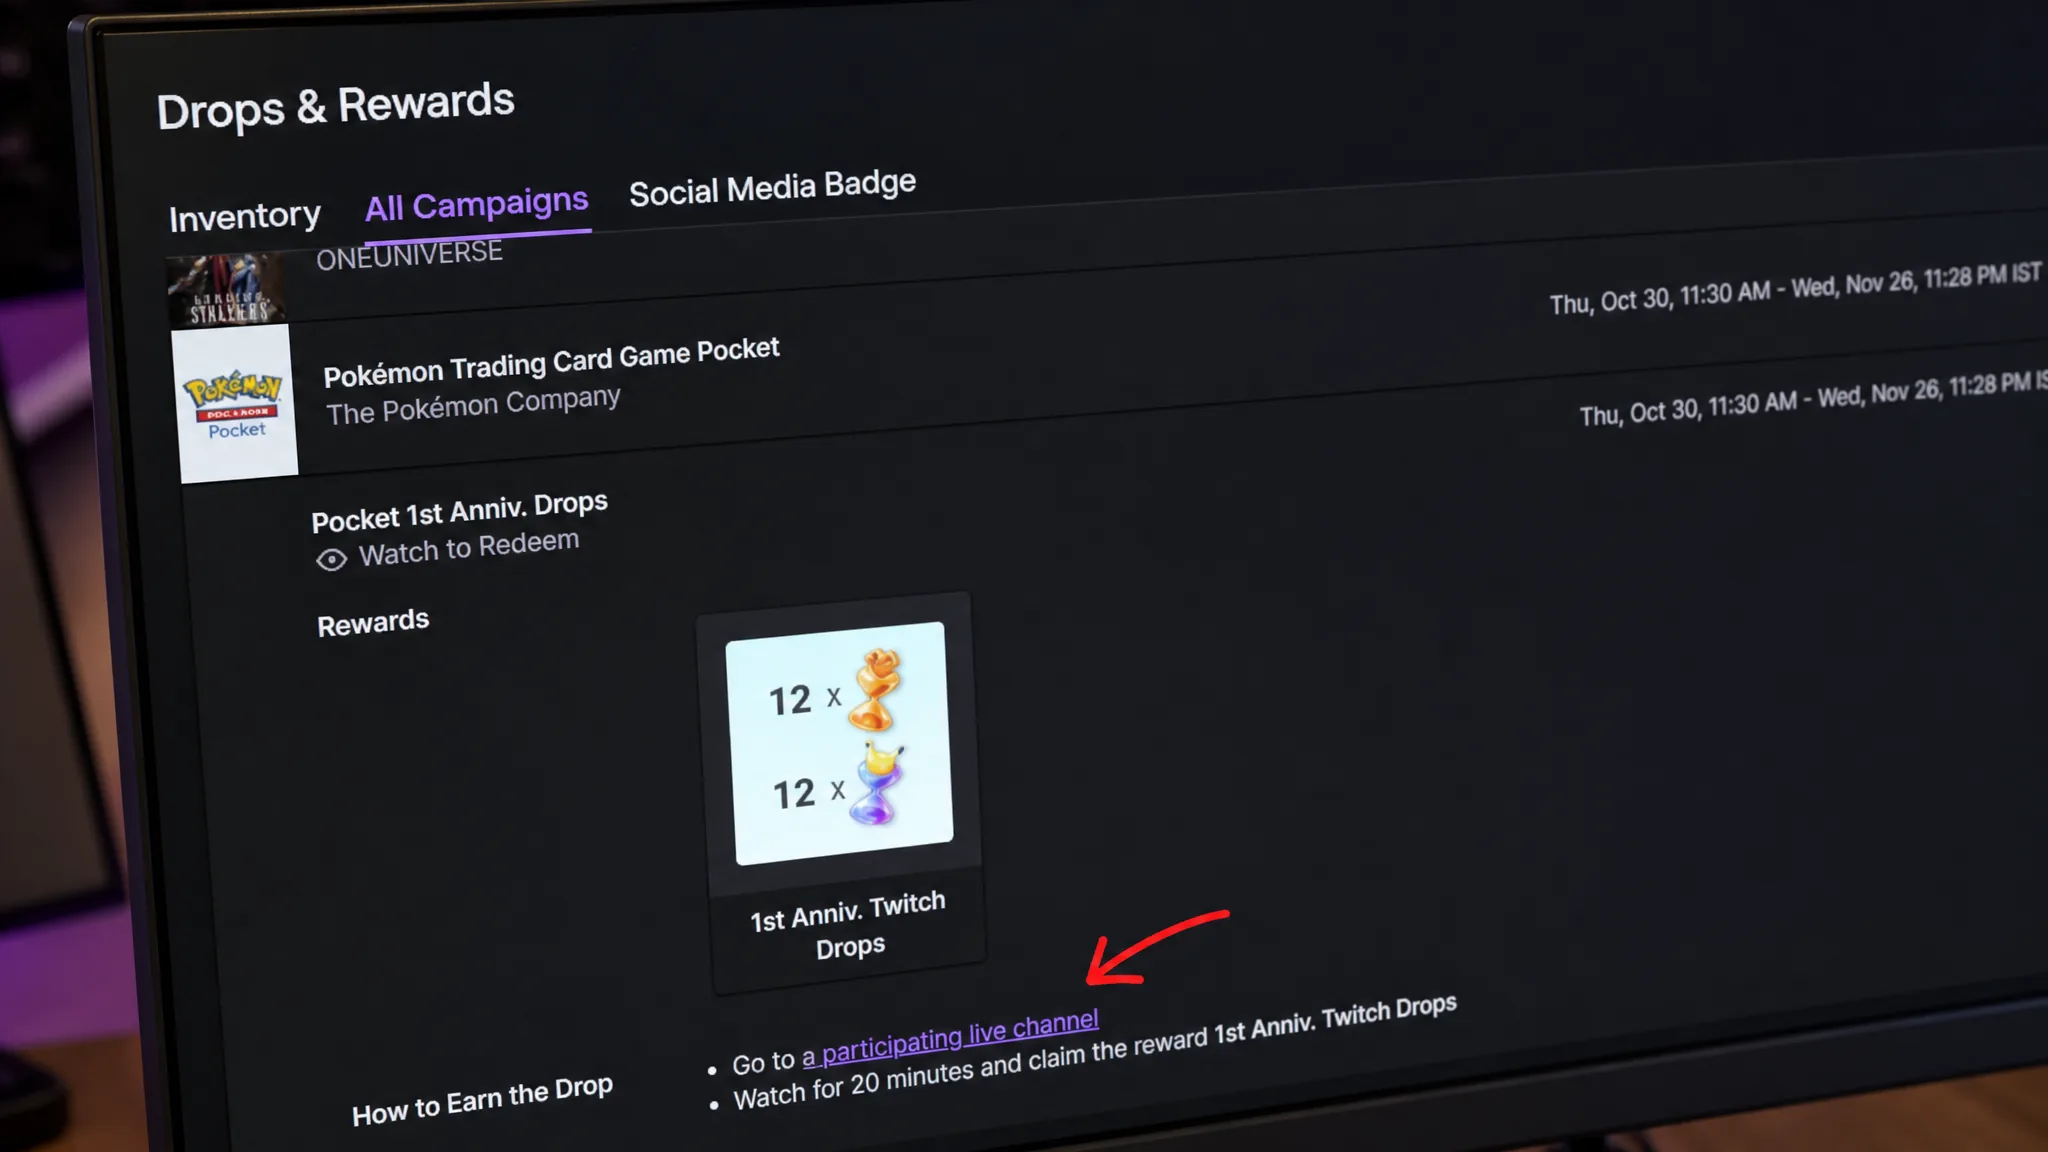Click the Watch to Redeem text

[469, 547]
